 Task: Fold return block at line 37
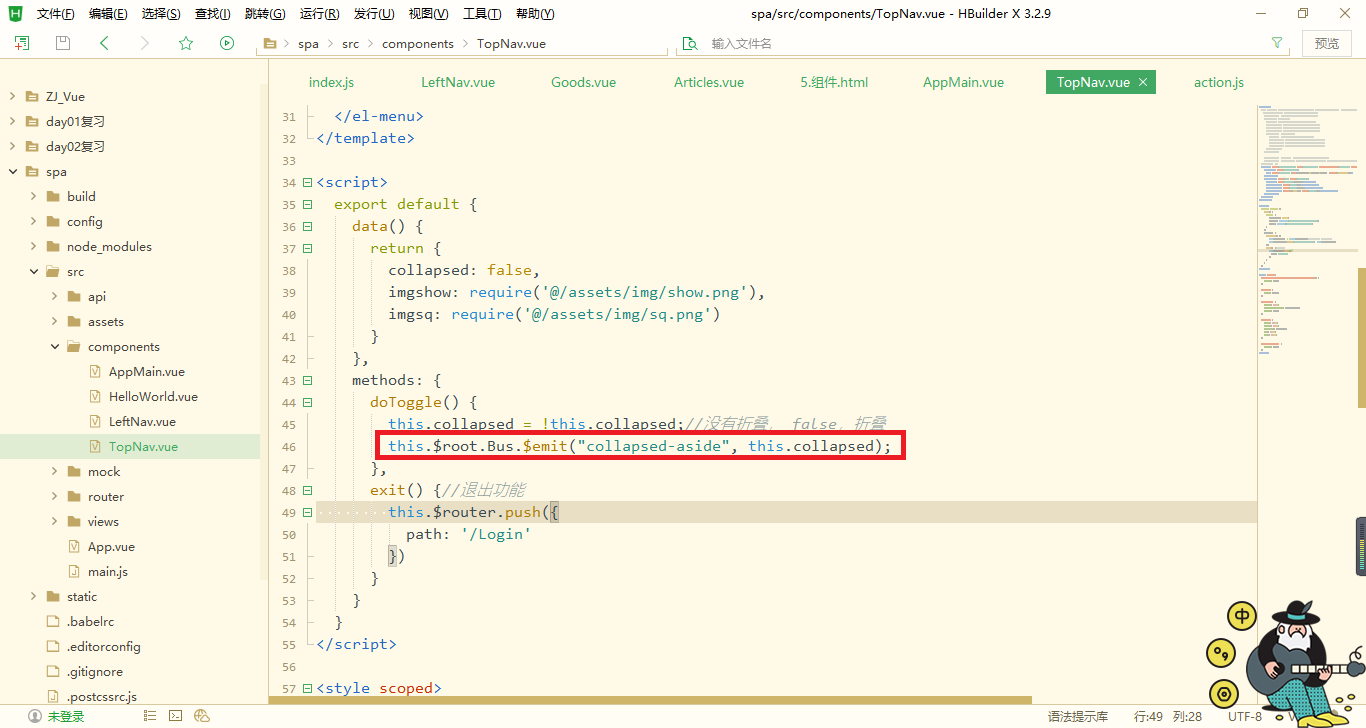(x=307, y=249)
